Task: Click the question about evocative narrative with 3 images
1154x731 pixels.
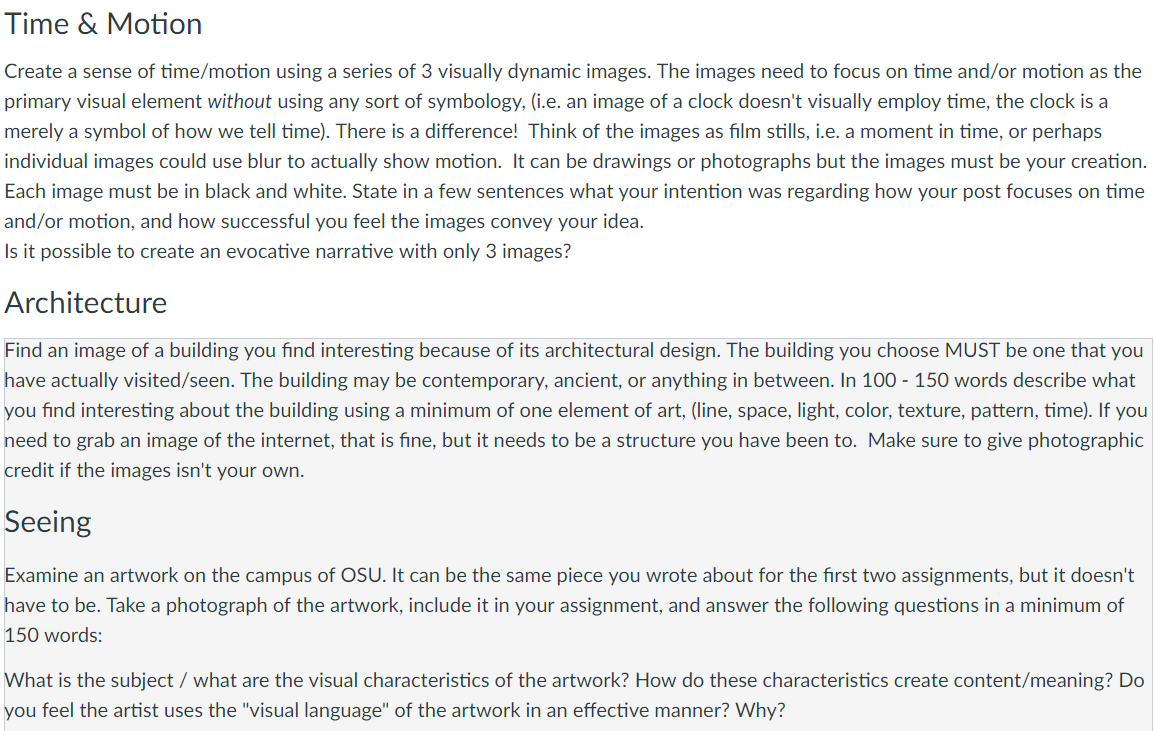Action: click(x=288, y=252)
